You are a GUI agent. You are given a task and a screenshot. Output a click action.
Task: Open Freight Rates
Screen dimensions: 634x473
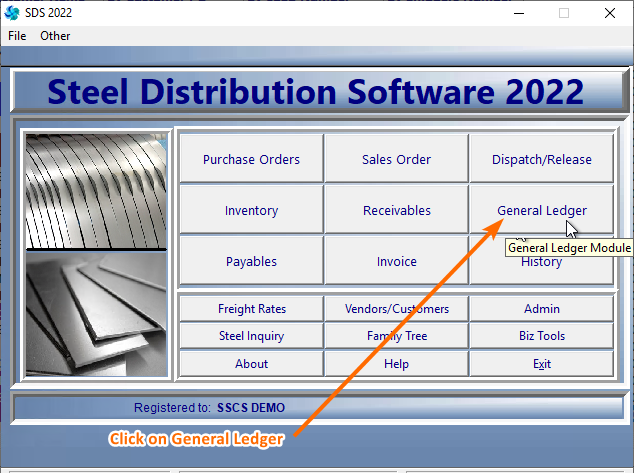tap(251, 309)
